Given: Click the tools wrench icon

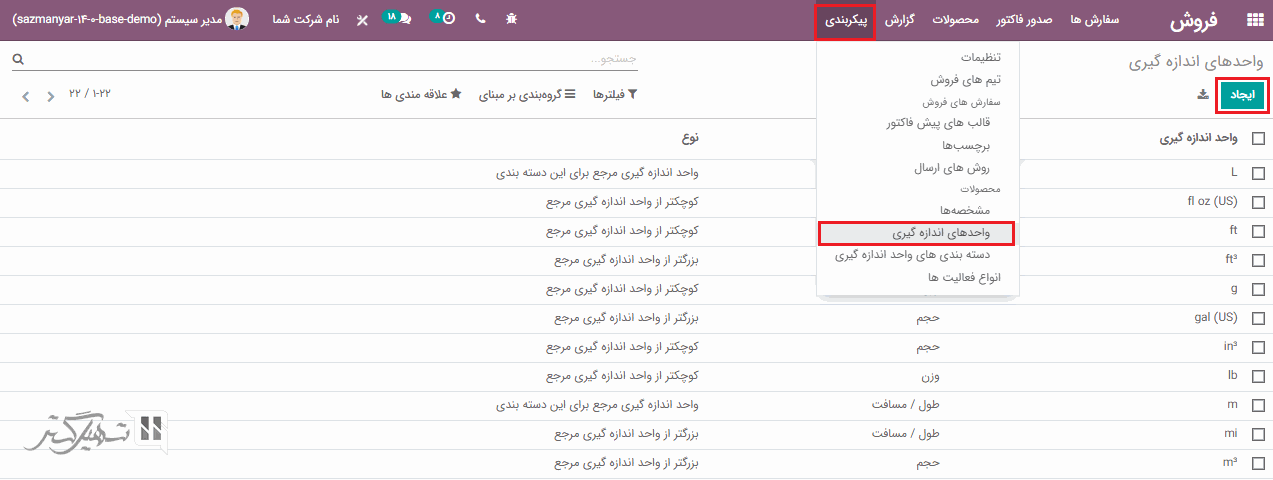Looking at the screenshot, I should click(x=361, y=19).
